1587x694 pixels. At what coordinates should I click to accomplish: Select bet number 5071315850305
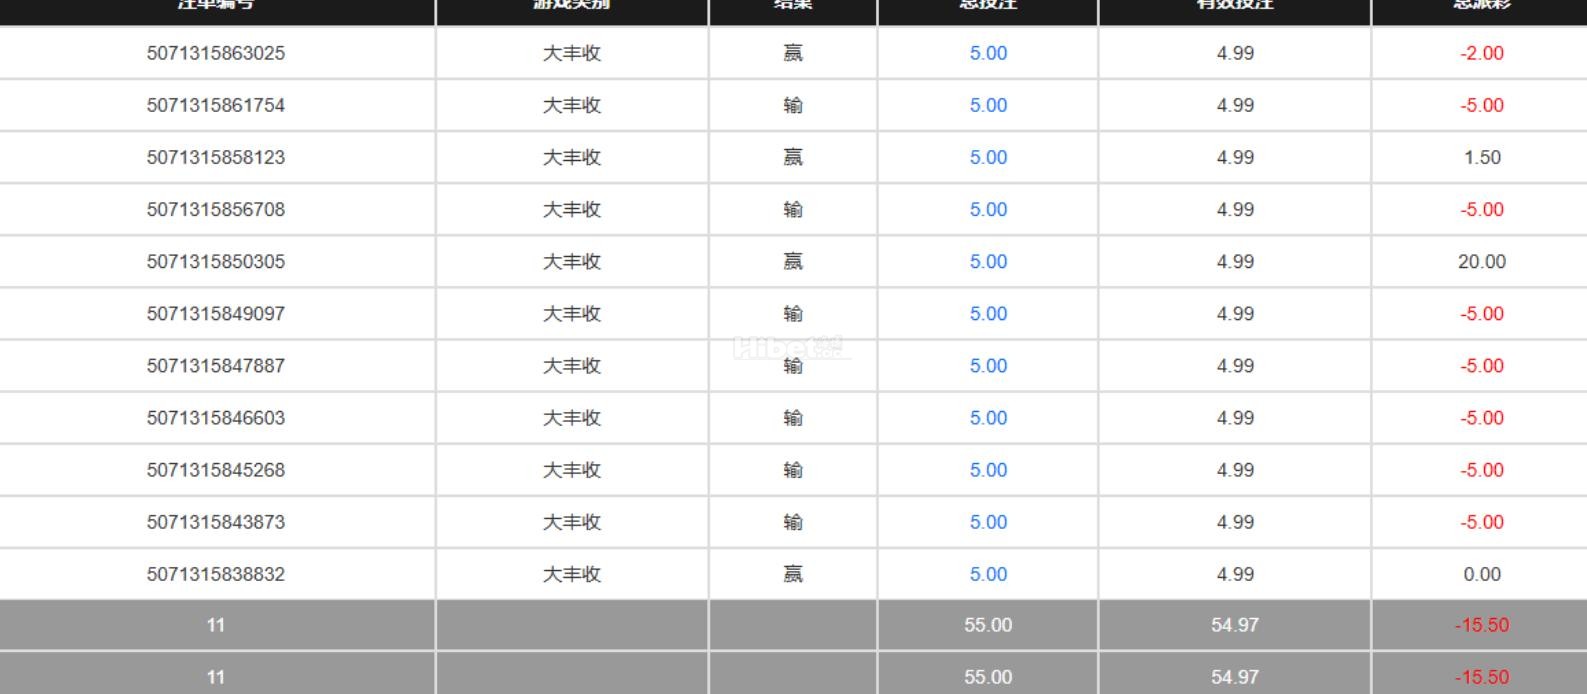(x=216, y=261)
